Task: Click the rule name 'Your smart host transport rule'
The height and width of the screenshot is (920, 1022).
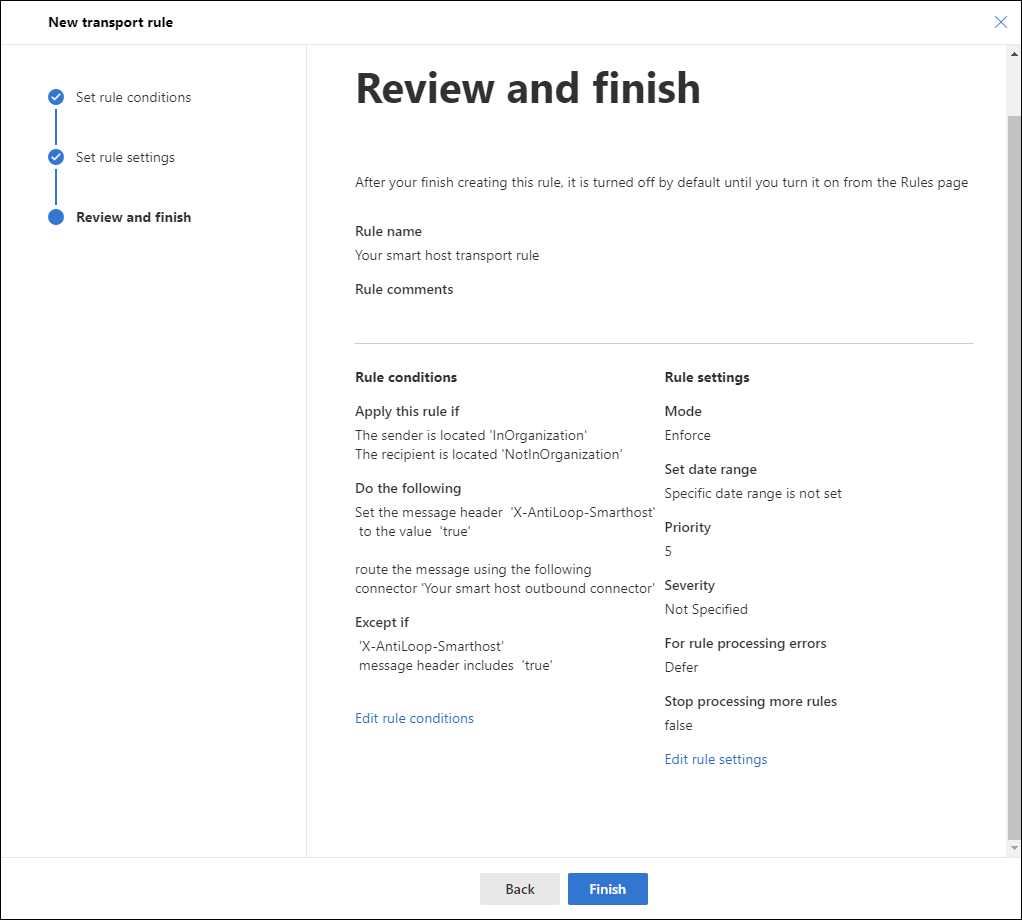Action: [x=447, y=255]
